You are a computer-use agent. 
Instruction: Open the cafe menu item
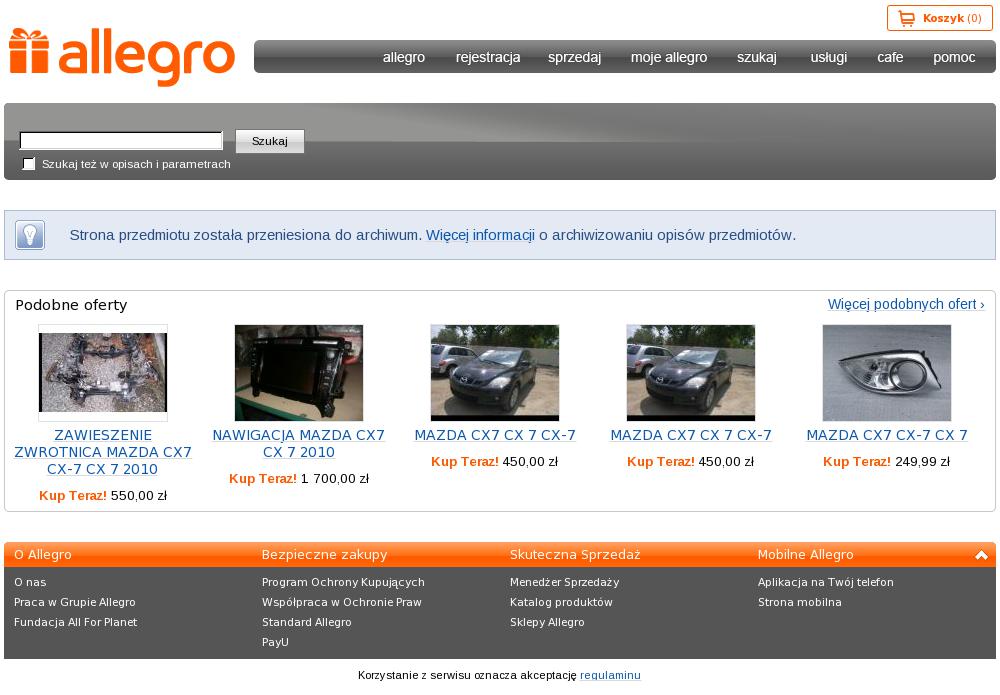[890, 57]
